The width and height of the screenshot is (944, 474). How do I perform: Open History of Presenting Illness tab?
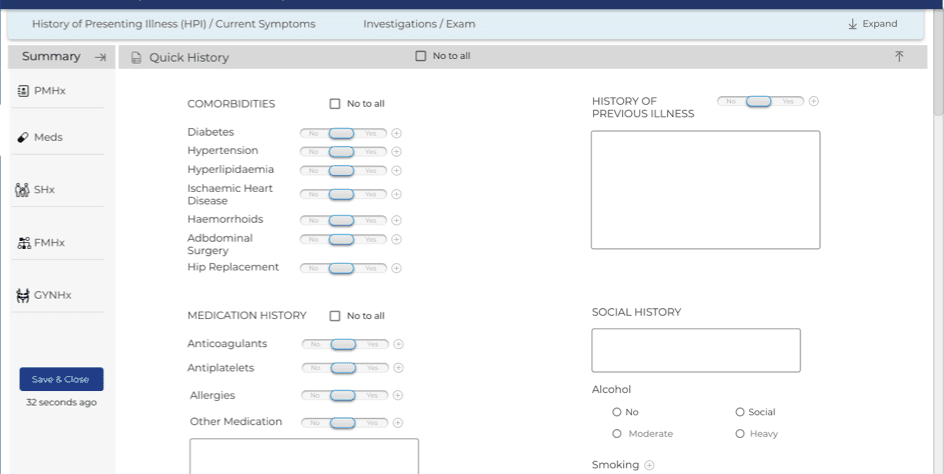[173, 24]
